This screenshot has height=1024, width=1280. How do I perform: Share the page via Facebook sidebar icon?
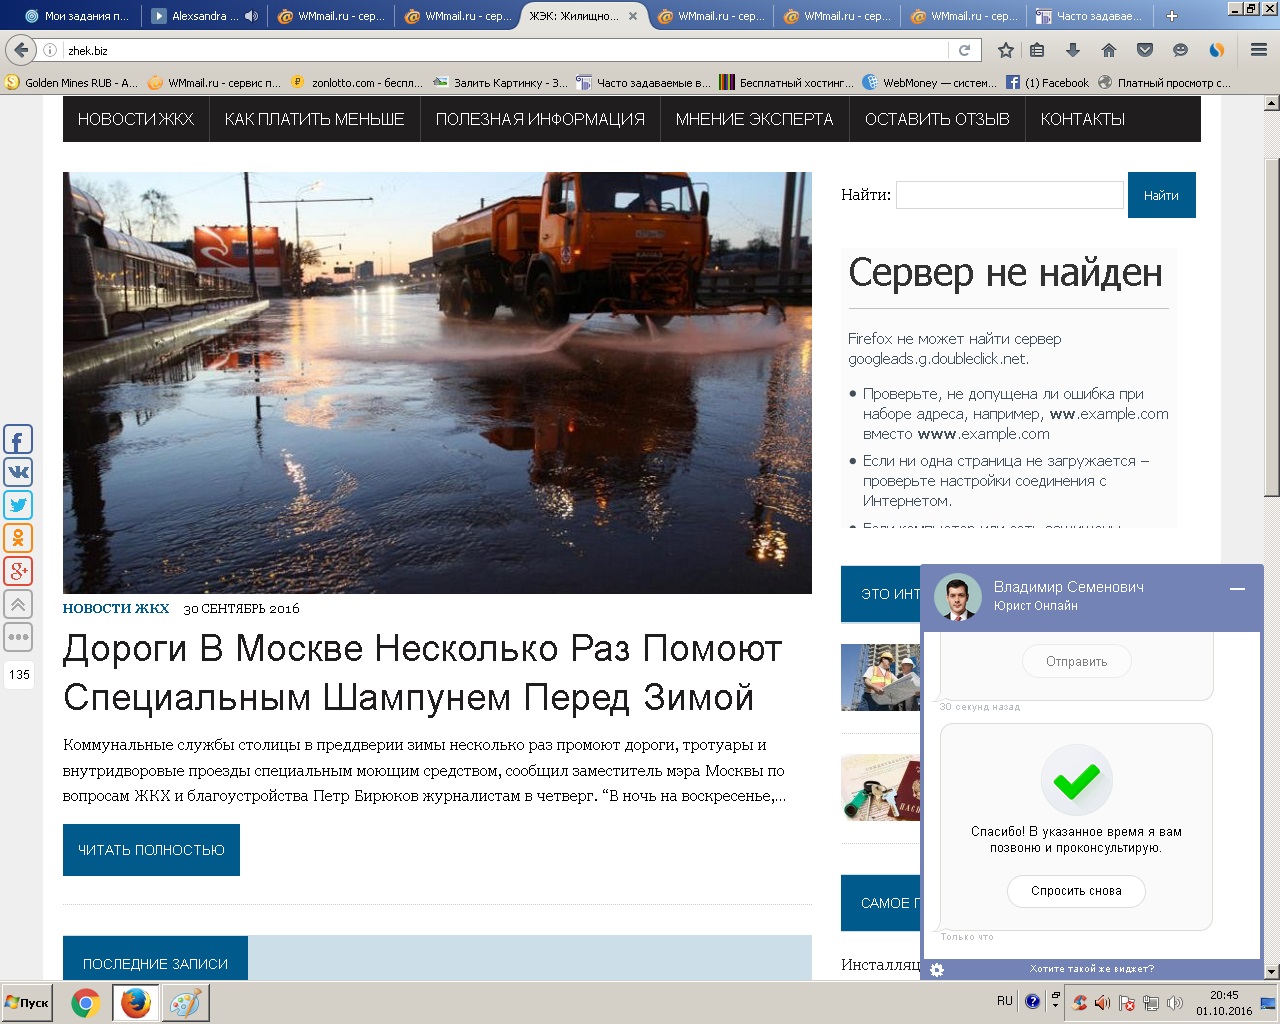pos(18,440)
